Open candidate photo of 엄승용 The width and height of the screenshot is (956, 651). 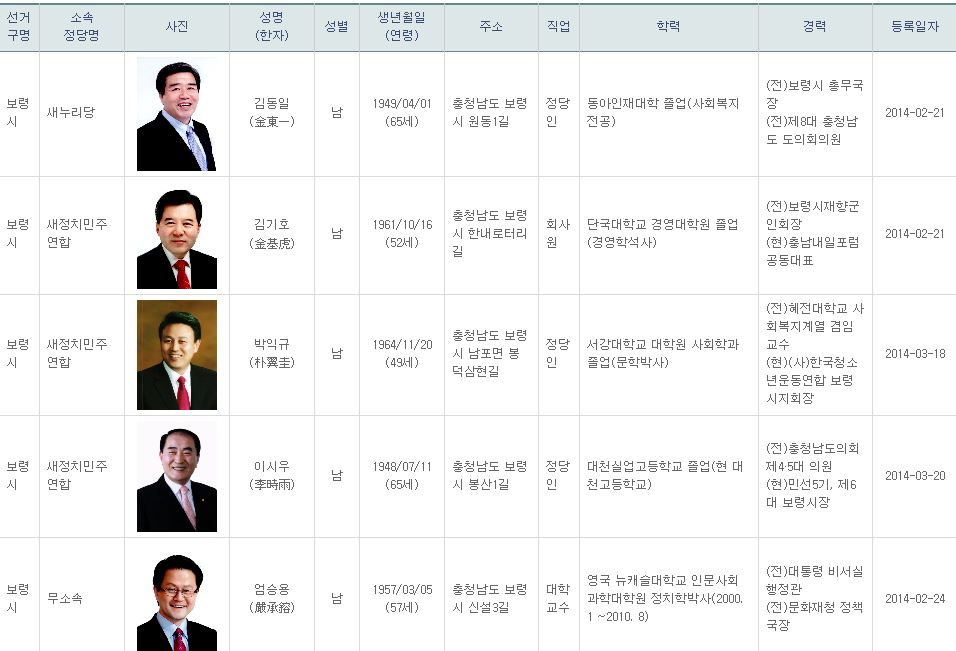[177, 600]
